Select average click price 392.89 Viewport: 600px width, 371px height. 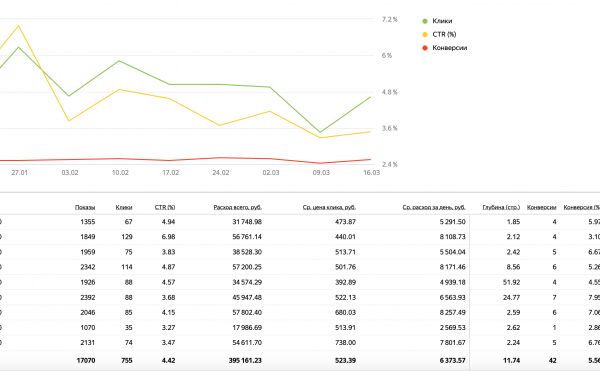[x=346, y=282]
